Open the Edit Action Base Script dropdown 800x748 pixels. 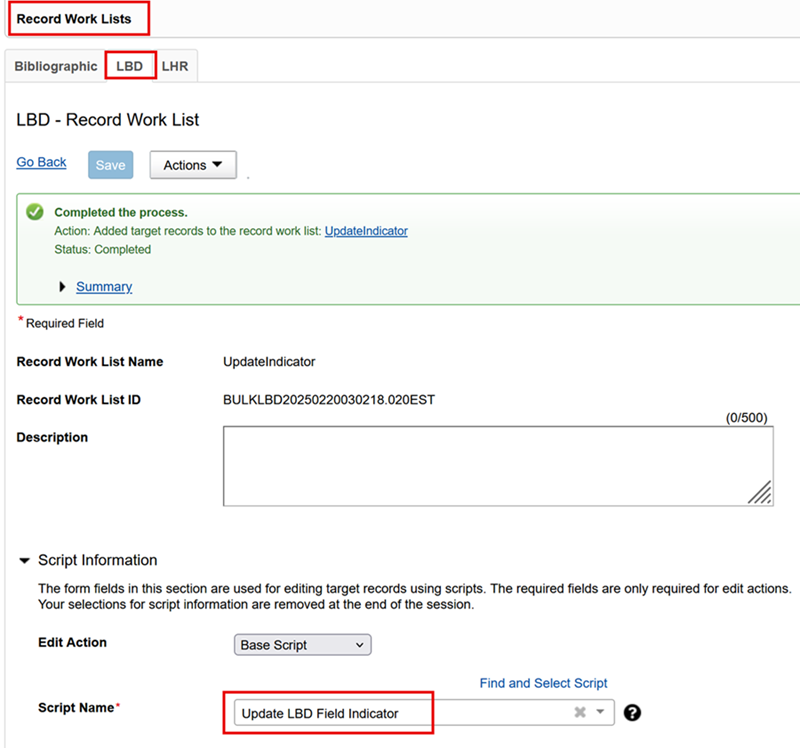coord(302,645)
